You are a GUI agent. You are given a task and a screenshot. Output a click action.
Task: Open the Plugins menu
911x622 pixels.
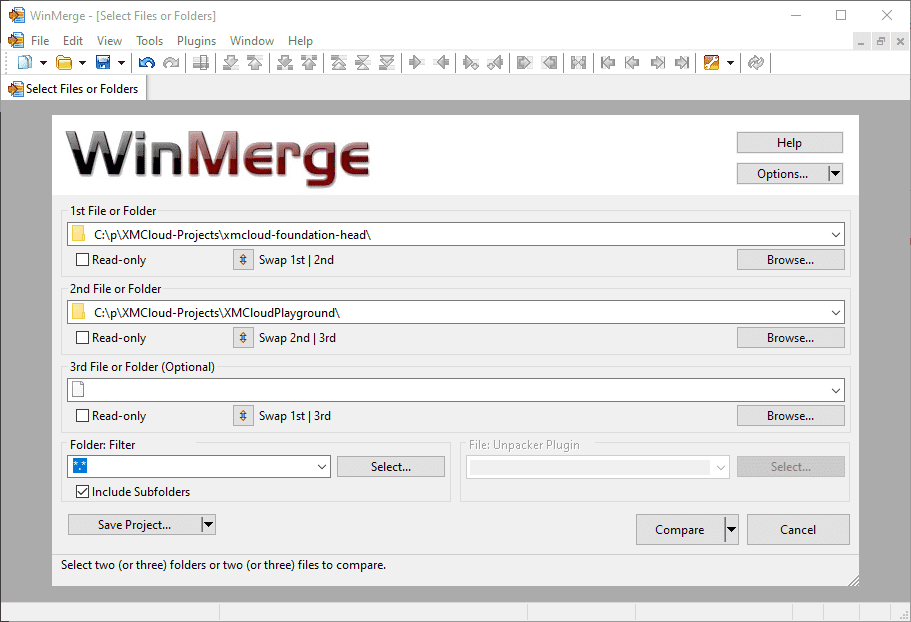coord(196,41)
